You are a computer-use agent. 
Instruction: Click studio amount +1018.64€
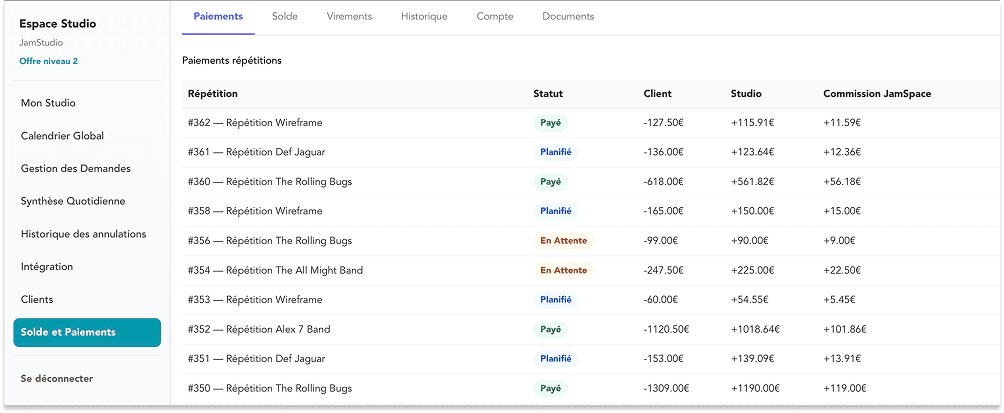(x=755, y=329)
